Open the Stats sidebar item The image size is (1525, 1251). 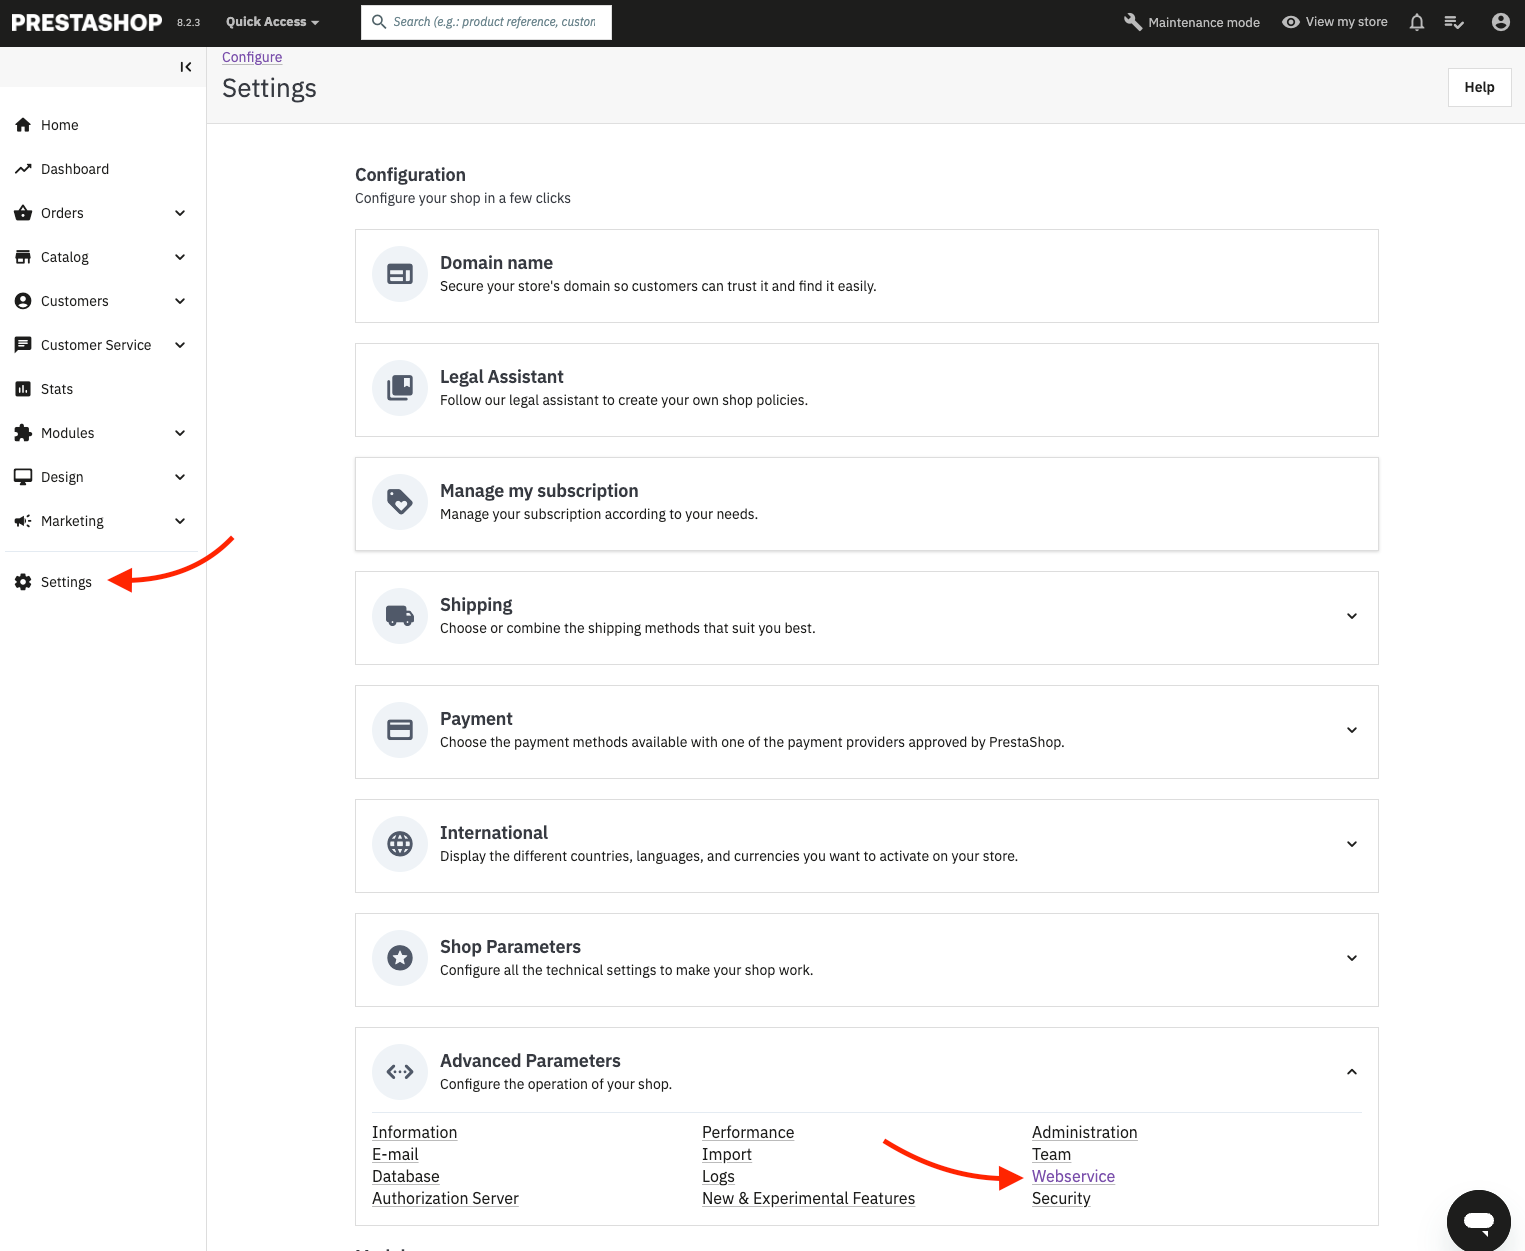[57, 389]
